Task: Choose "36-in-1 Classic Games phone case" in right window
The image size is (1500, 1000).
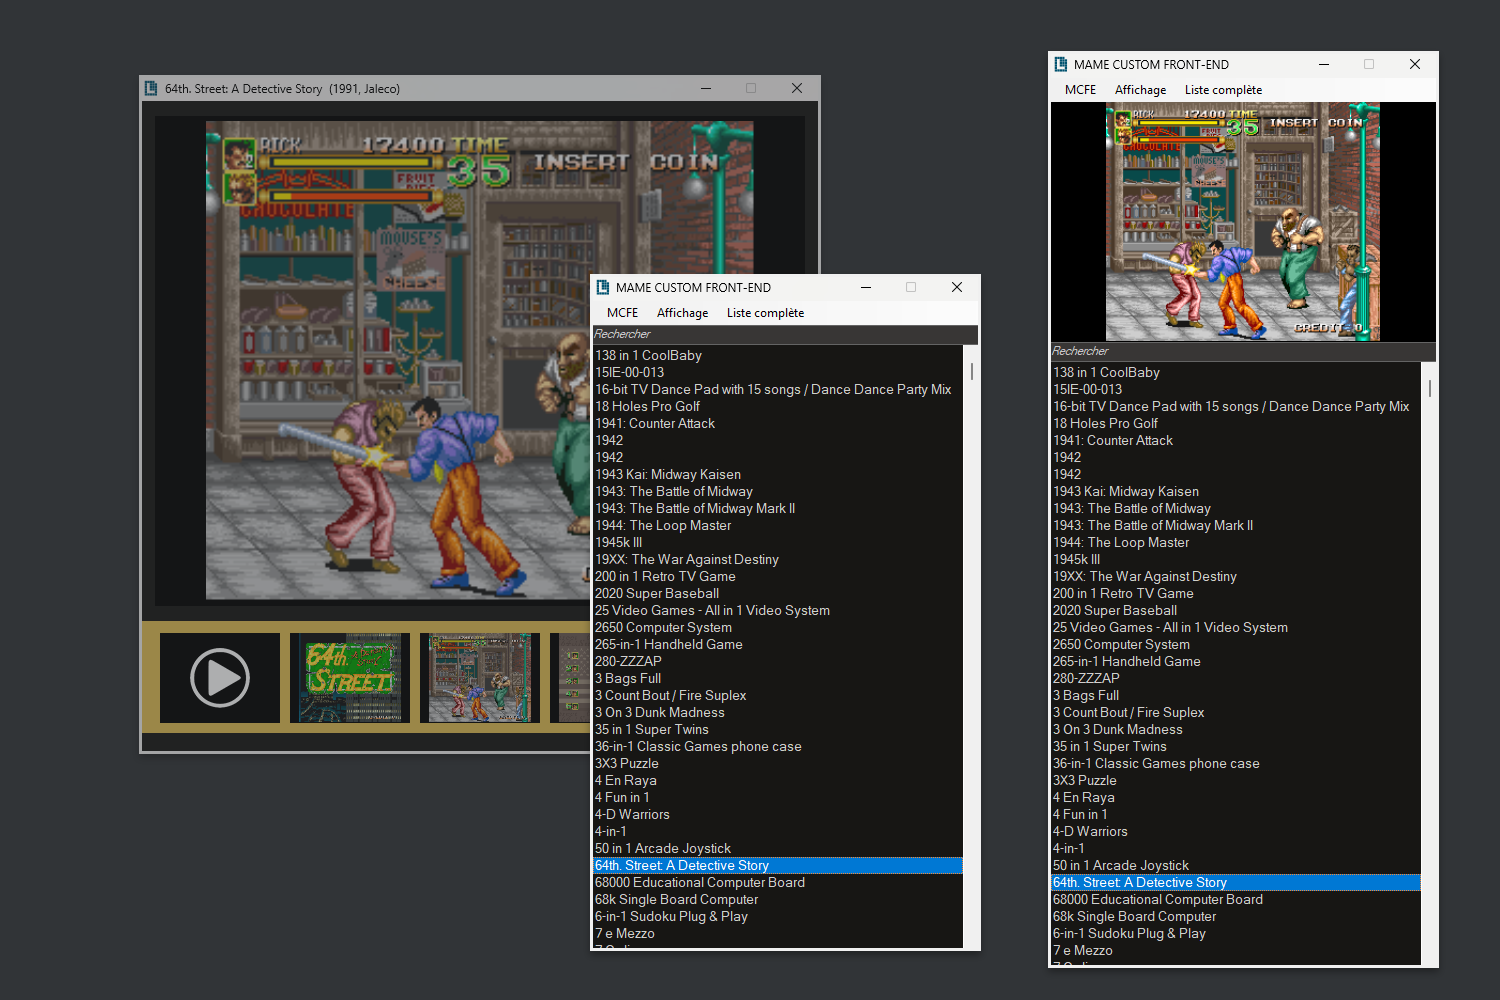Action: (x=1235, y=763)
